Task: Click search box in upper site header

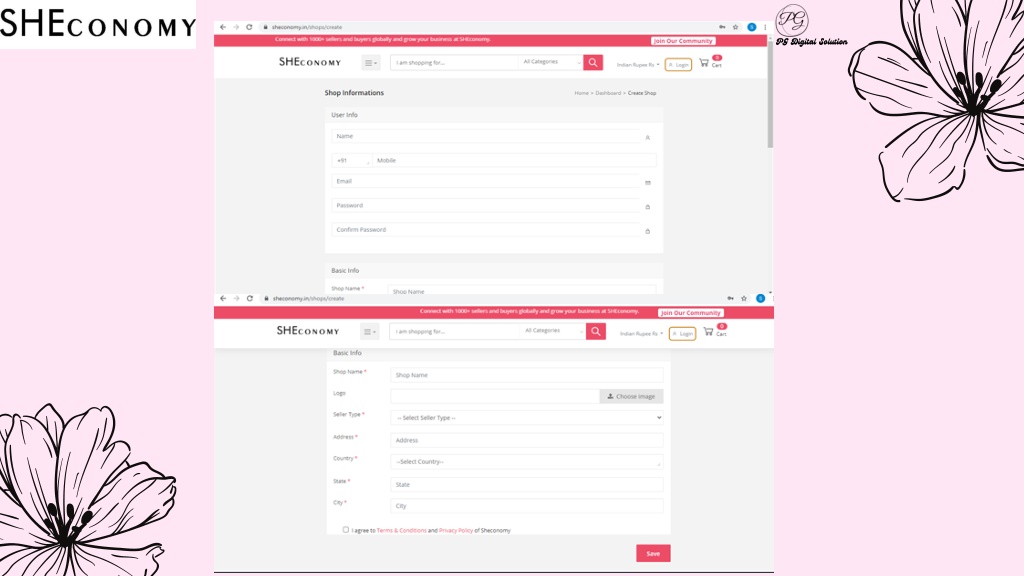Action: point(455,63)
